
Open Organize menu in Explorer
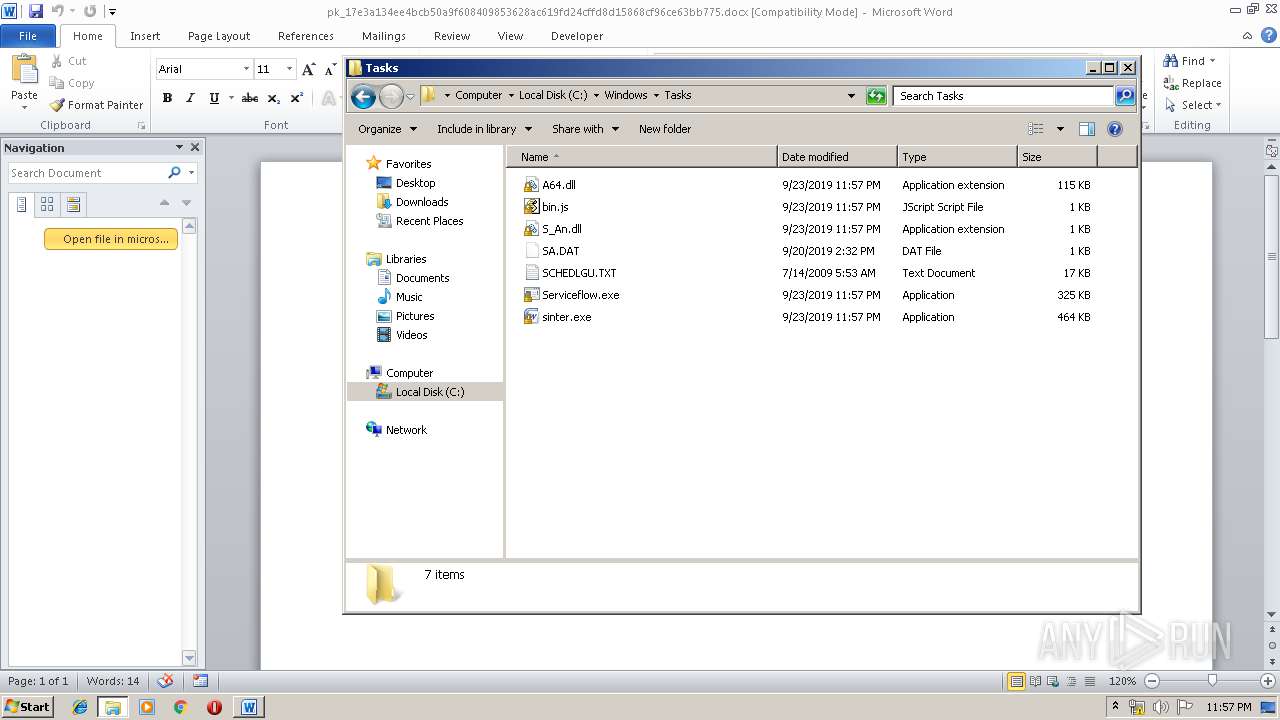point(386,129)
